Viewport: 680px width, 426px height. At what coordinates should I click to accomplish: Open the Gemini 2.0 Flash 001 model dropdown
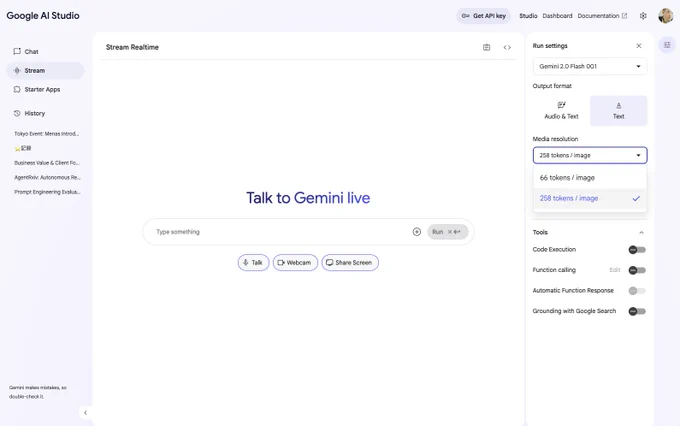[x=590, y=66]
